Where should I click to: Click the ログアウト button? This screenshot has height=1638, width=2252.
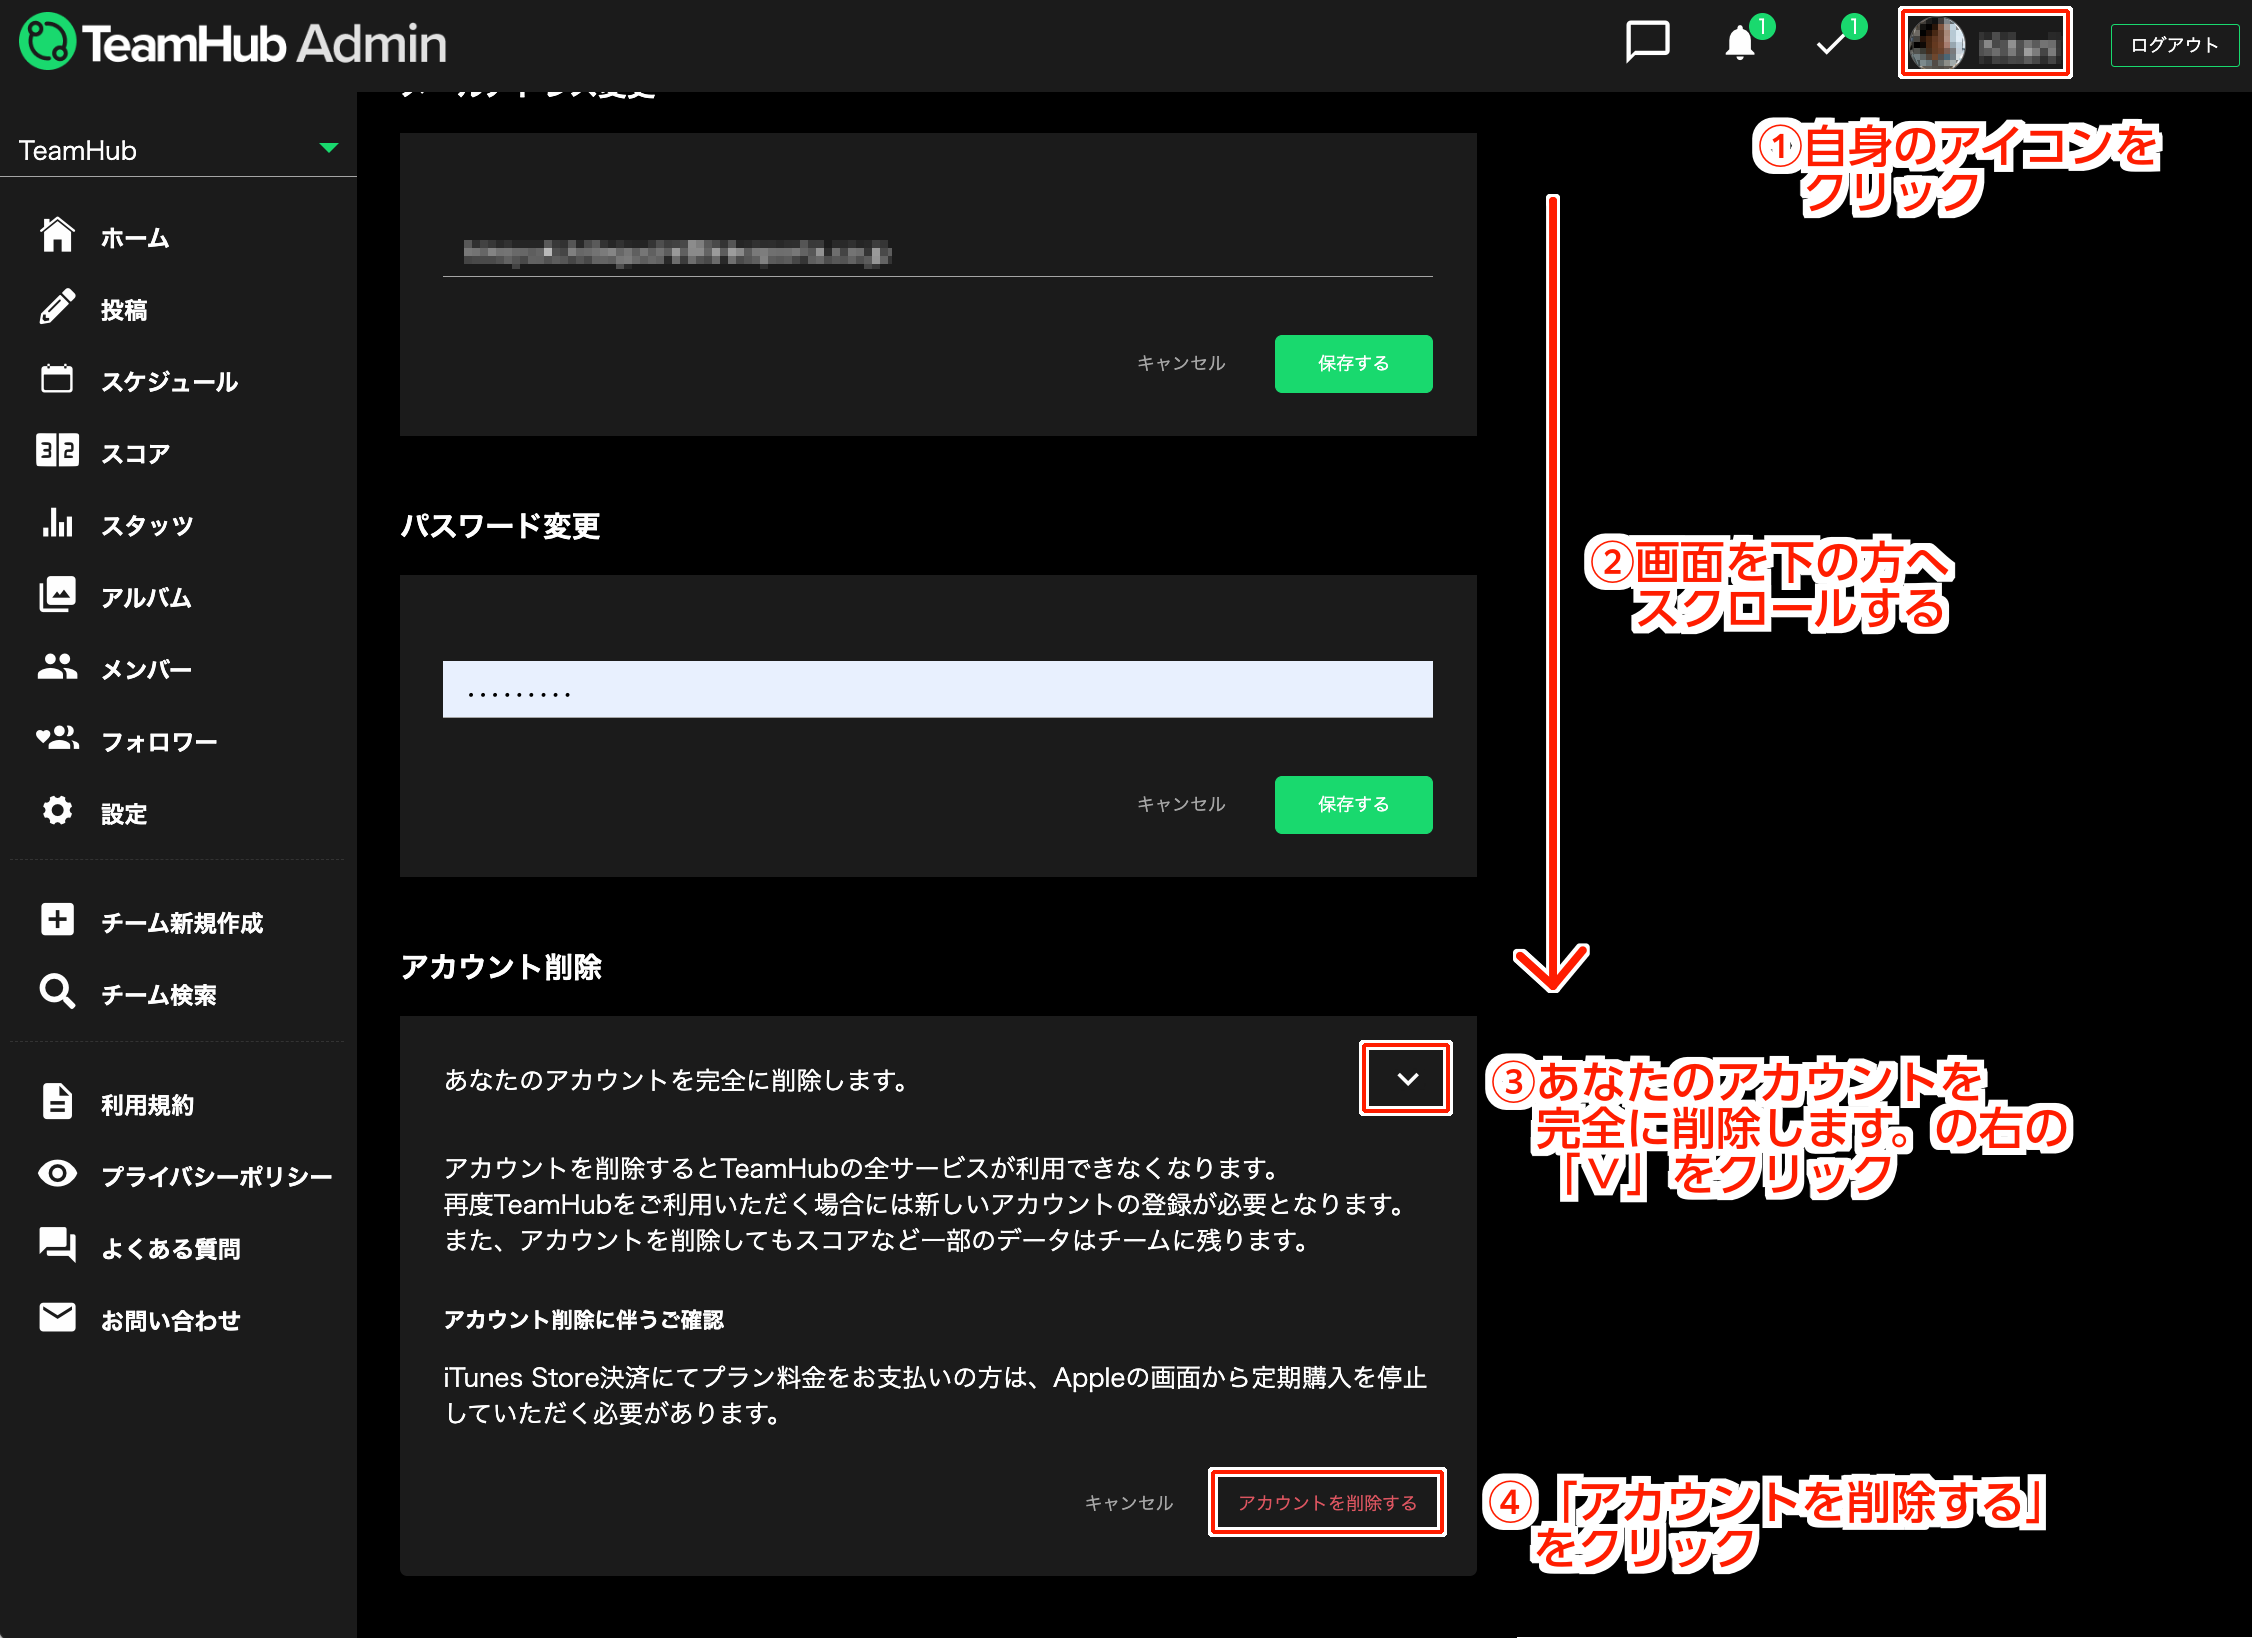pos(2174,45)
